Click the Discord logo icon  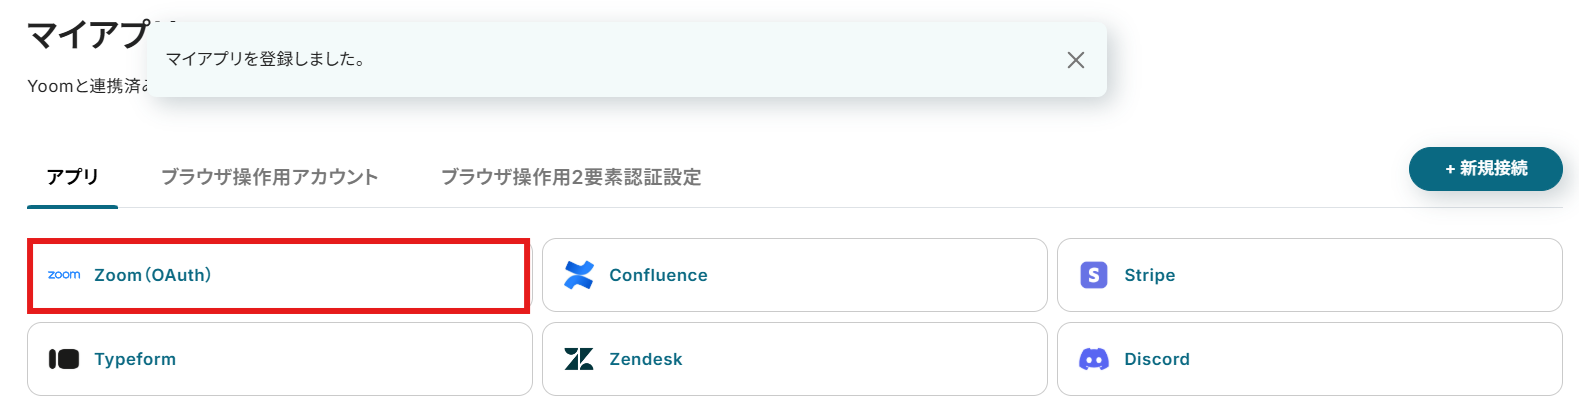click(1094, 359)
